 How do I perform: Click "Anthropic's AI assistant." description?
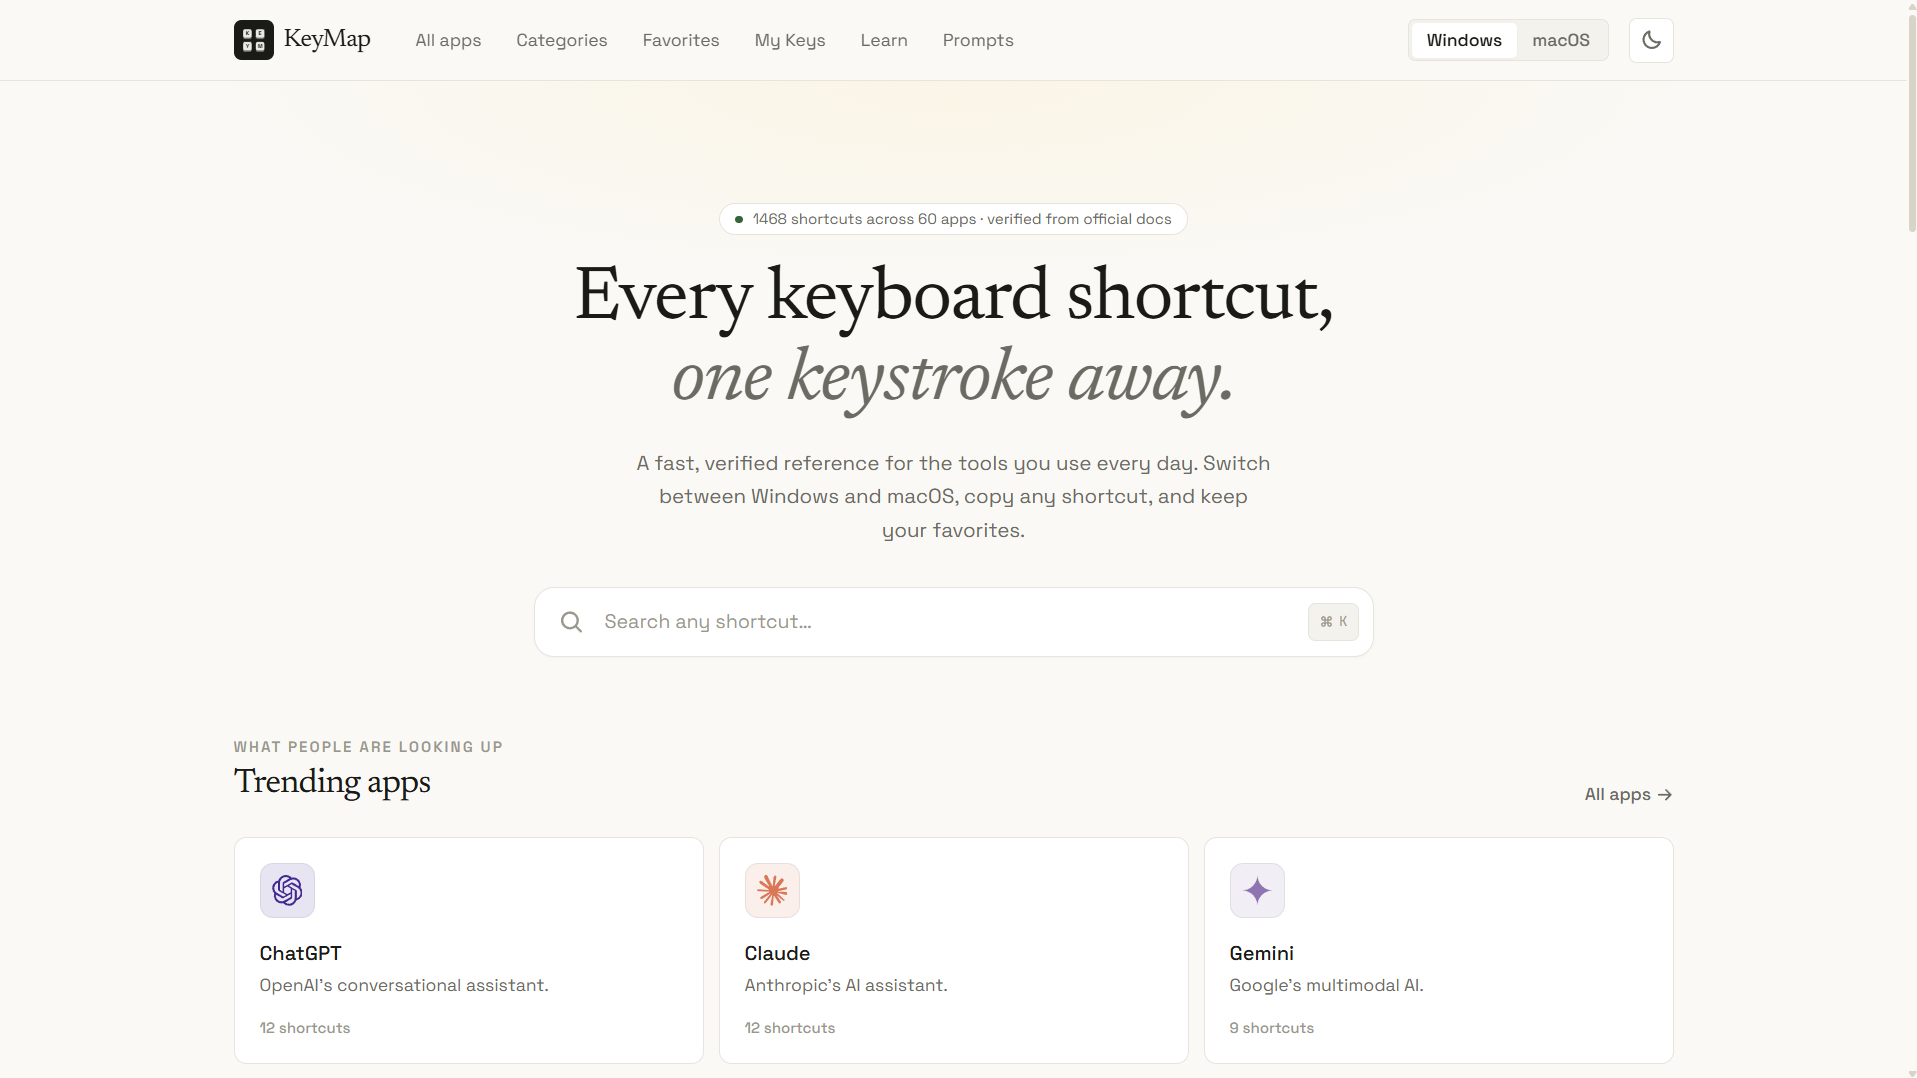tap(846, 985)
